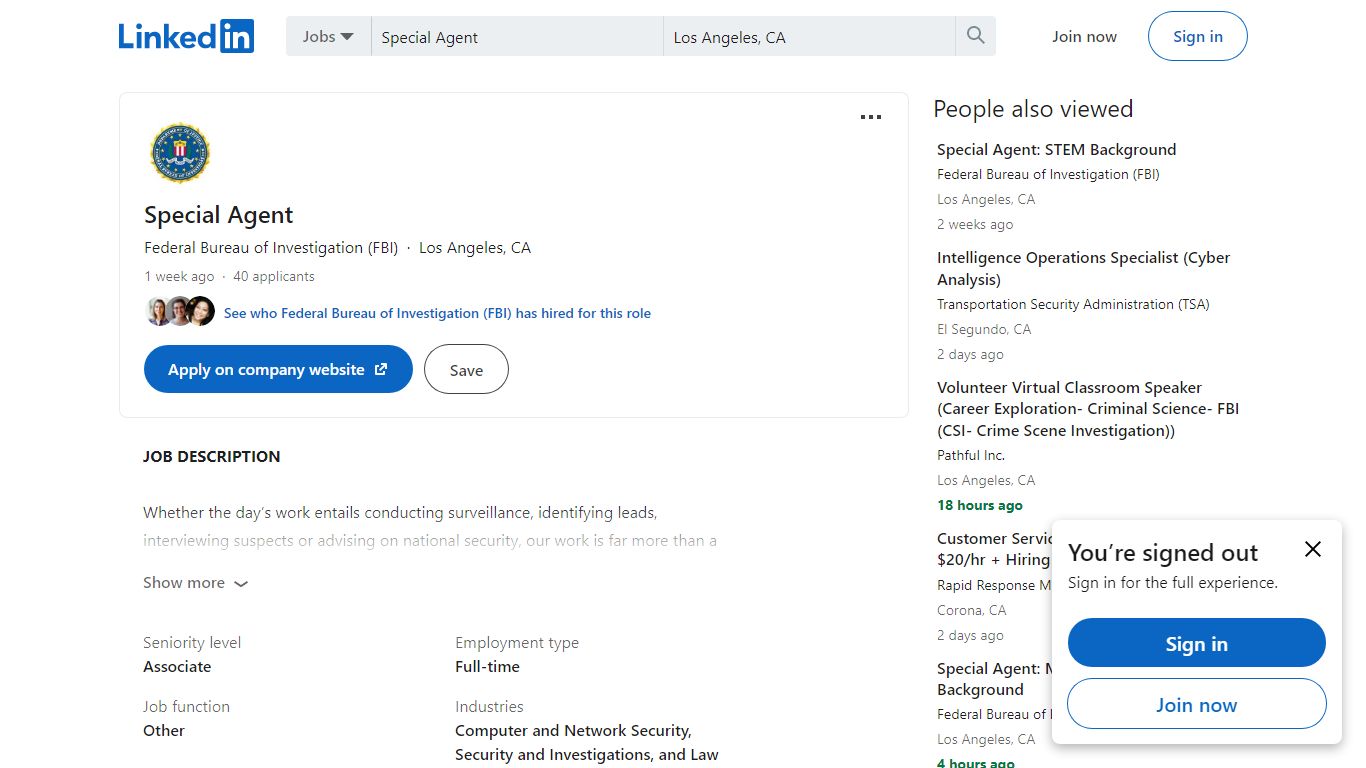Click the hired employees avatar photos

coord(181,312)
